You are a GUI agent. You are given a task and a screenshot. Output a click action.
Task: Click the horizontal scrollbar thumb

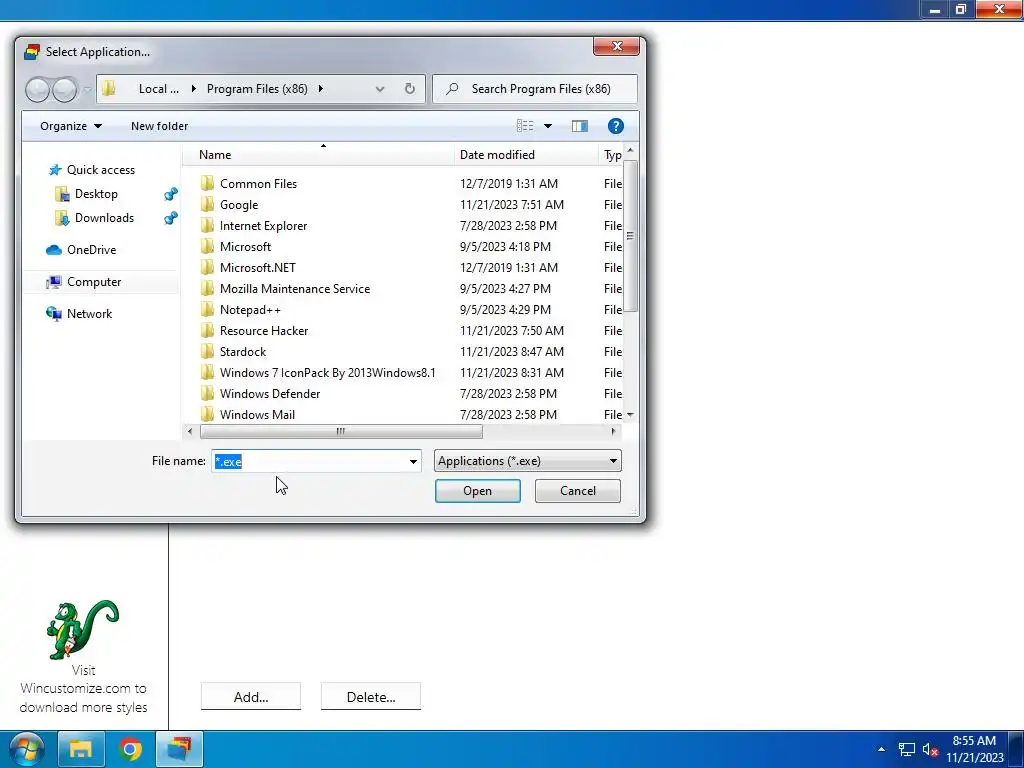coord(341,432)
